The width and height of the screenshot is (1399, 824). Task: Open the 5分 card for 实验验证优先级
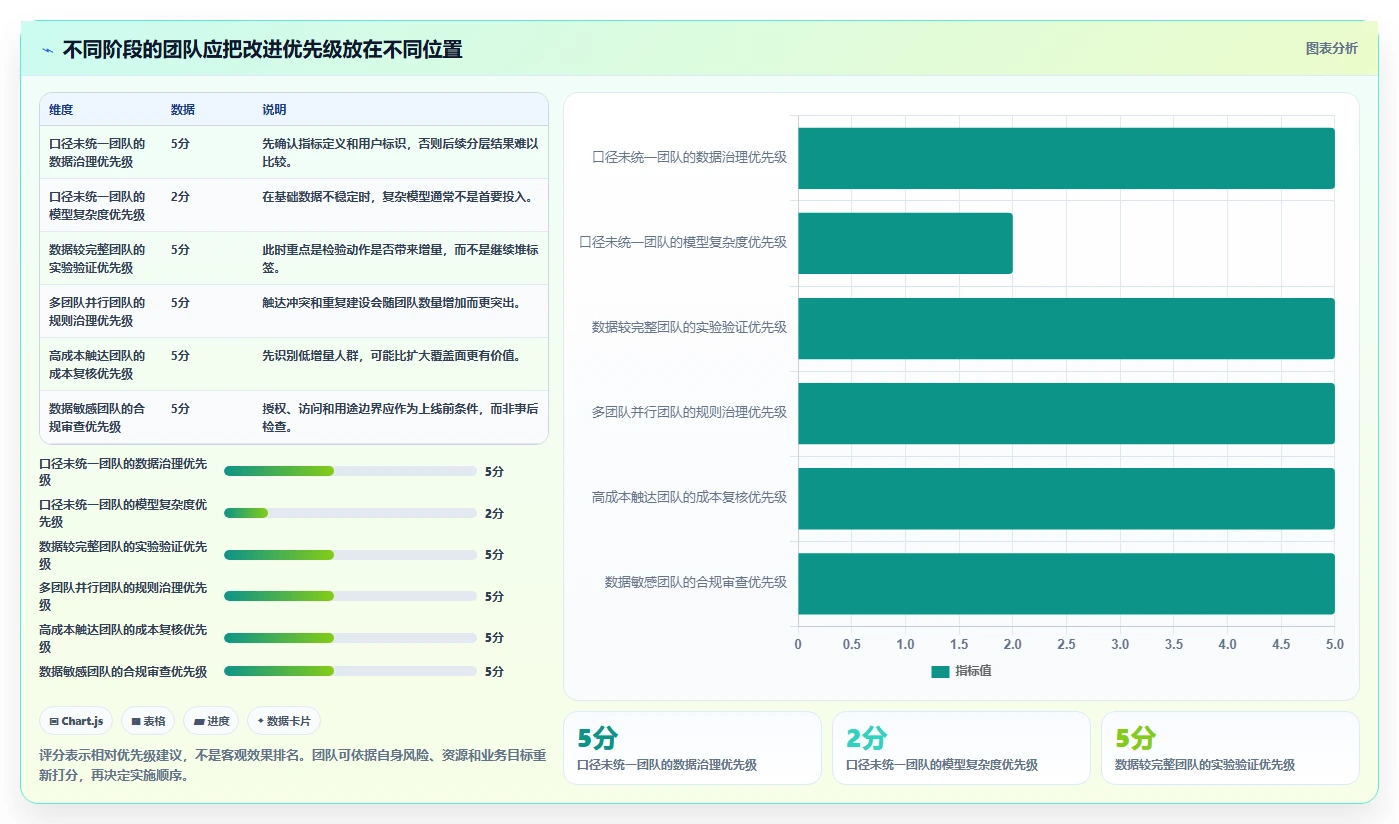click(1230, 748)
